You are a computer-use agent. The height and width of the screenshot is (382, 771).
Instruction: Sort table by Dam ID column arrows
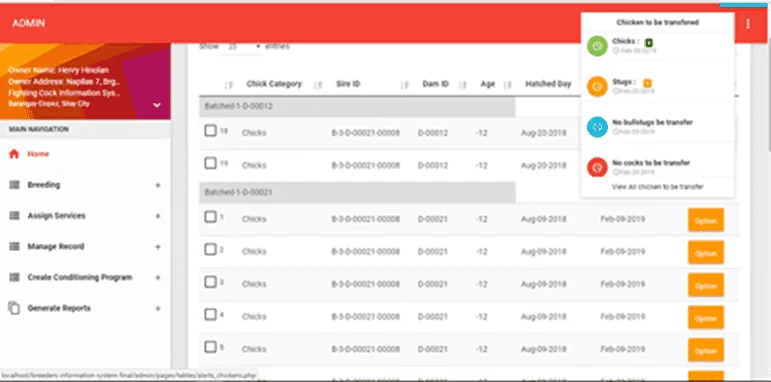(x=462, y=85)
